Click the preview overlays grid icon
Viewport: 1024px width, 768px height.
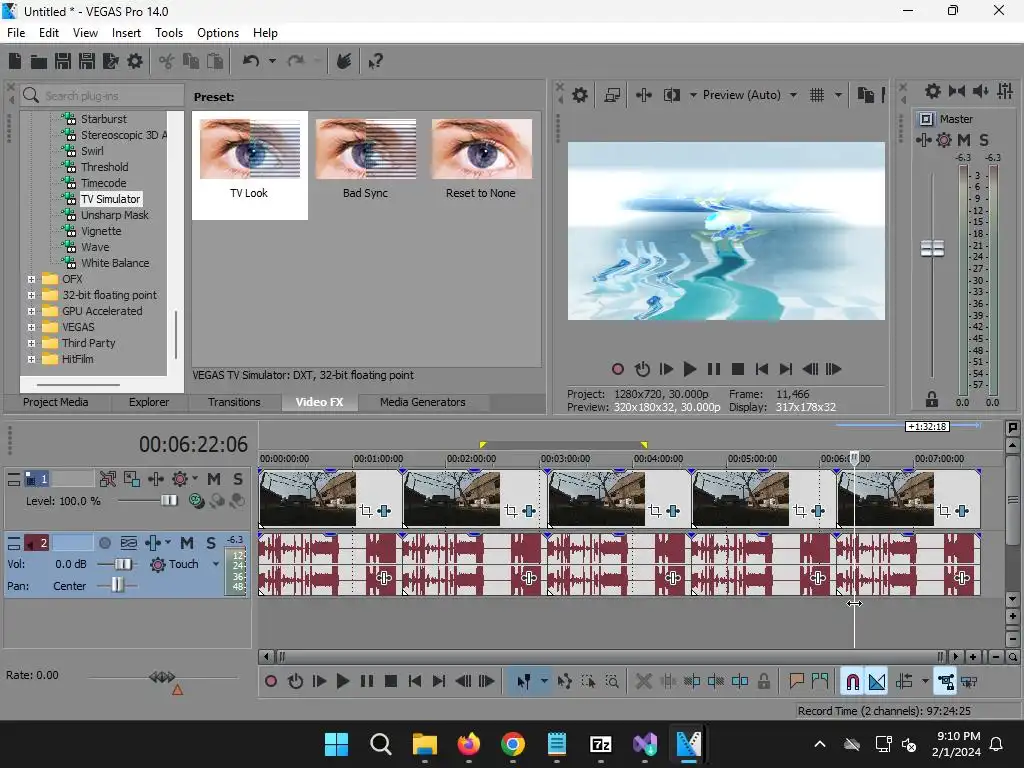816,95
